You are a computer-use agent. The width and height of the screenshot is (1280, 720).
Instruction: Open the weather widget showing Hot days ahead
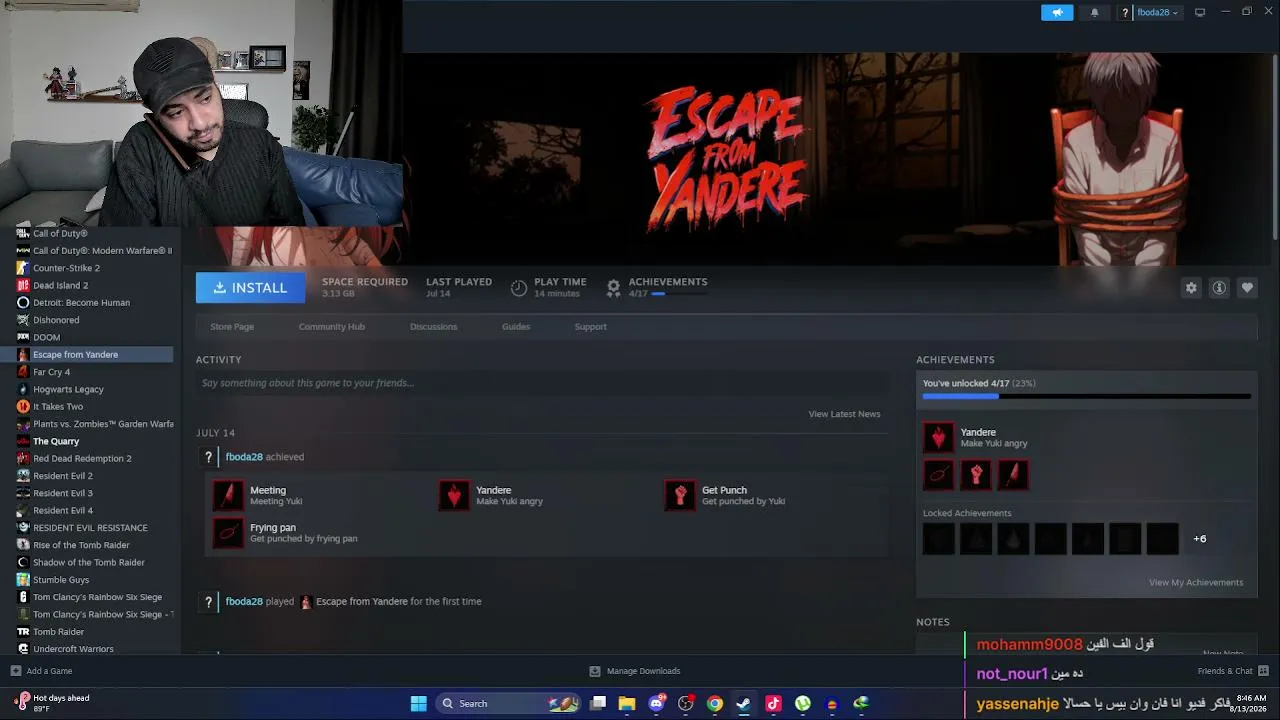pos(52,703)
